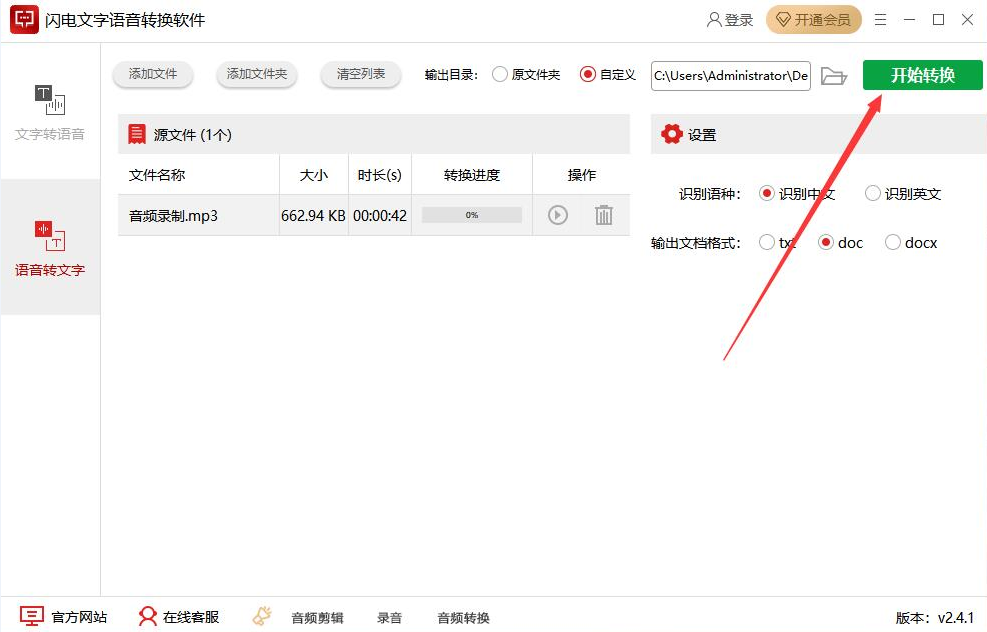Click the 添加文件 button

pyautogui.click(x=152, y=74)
